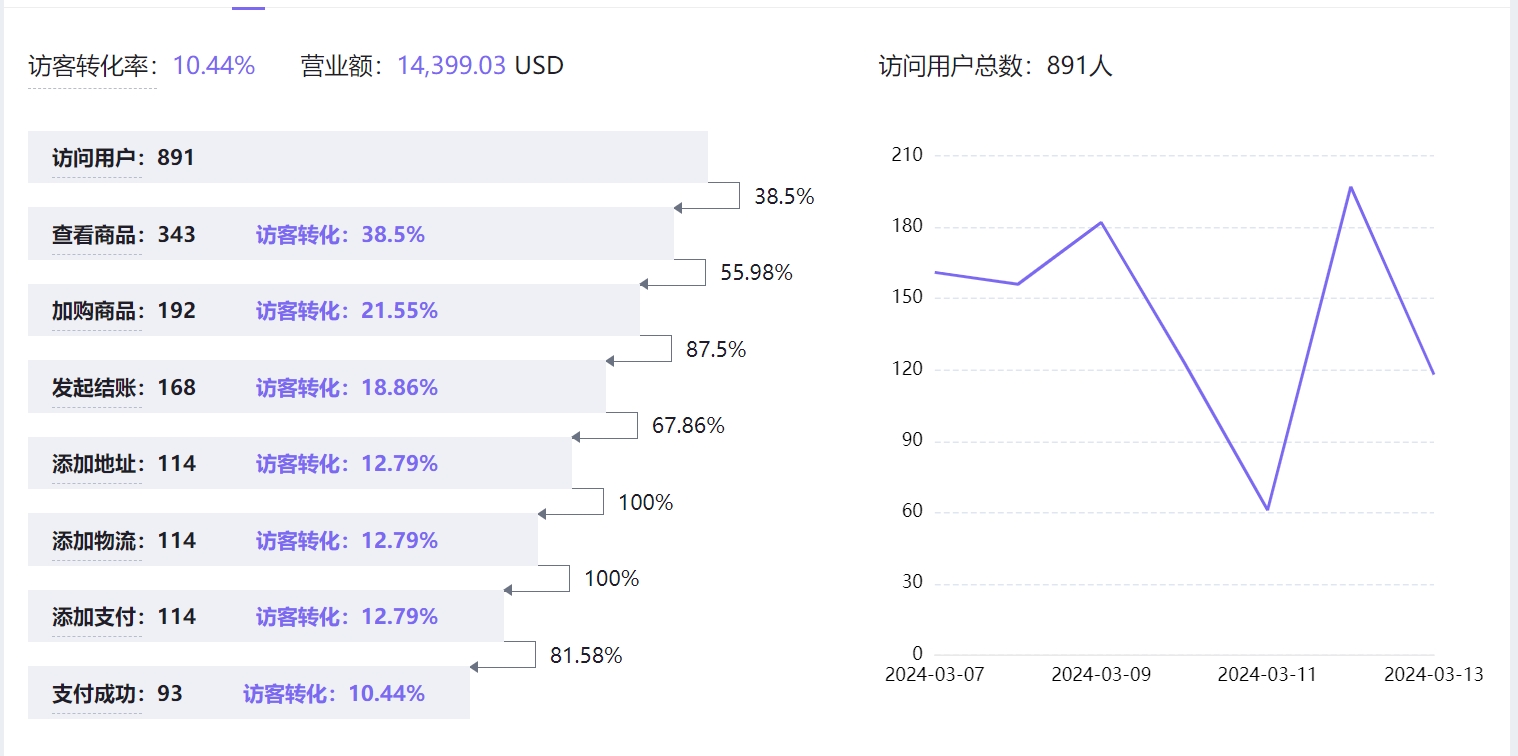Click 访客转化：12.79% in 添加支付 row

point(347,617)
